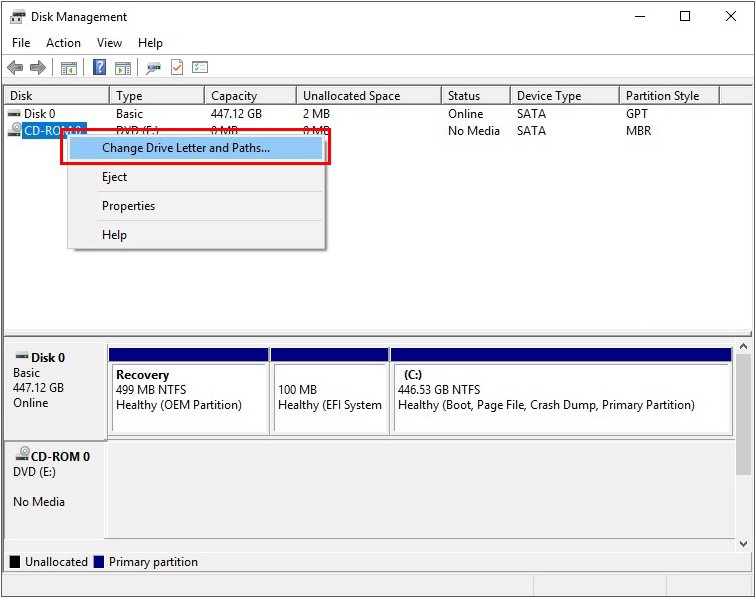Open the File menu
Viewport: 756px width, 598px height.
pos(21,43)
